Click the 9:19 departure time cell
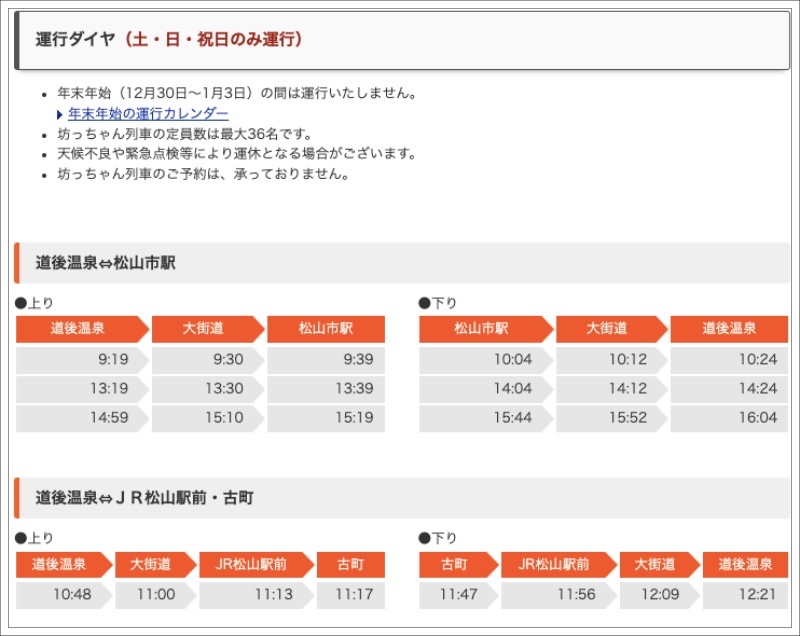Image resolution: width=800 pixels, height=636 pixels. (82, 360)
